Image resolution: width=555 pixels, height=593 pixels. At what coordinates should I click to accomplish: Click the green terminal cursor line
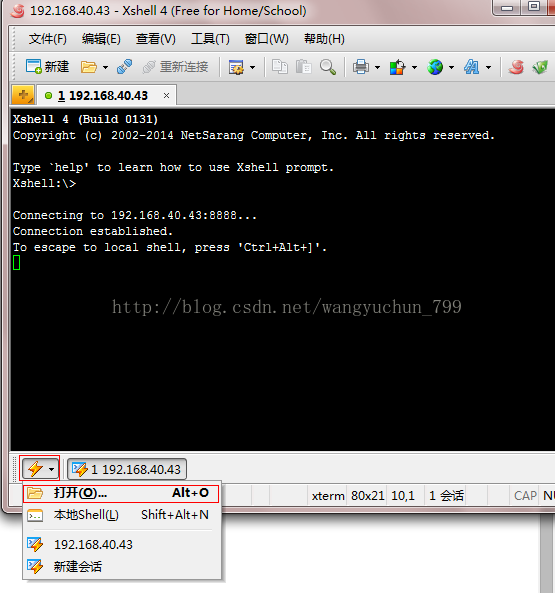tap(16, 262)
